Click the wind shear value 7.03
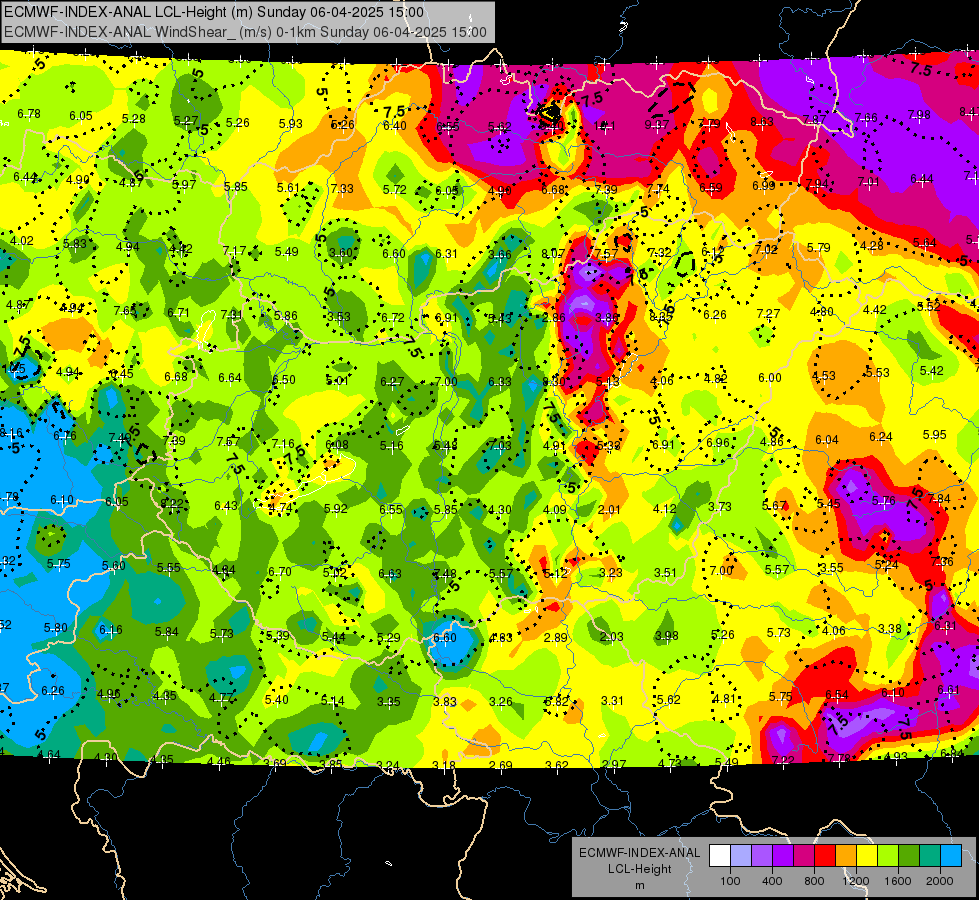The width and height of the screenshot is (979, 900). [x=499, y=445]
